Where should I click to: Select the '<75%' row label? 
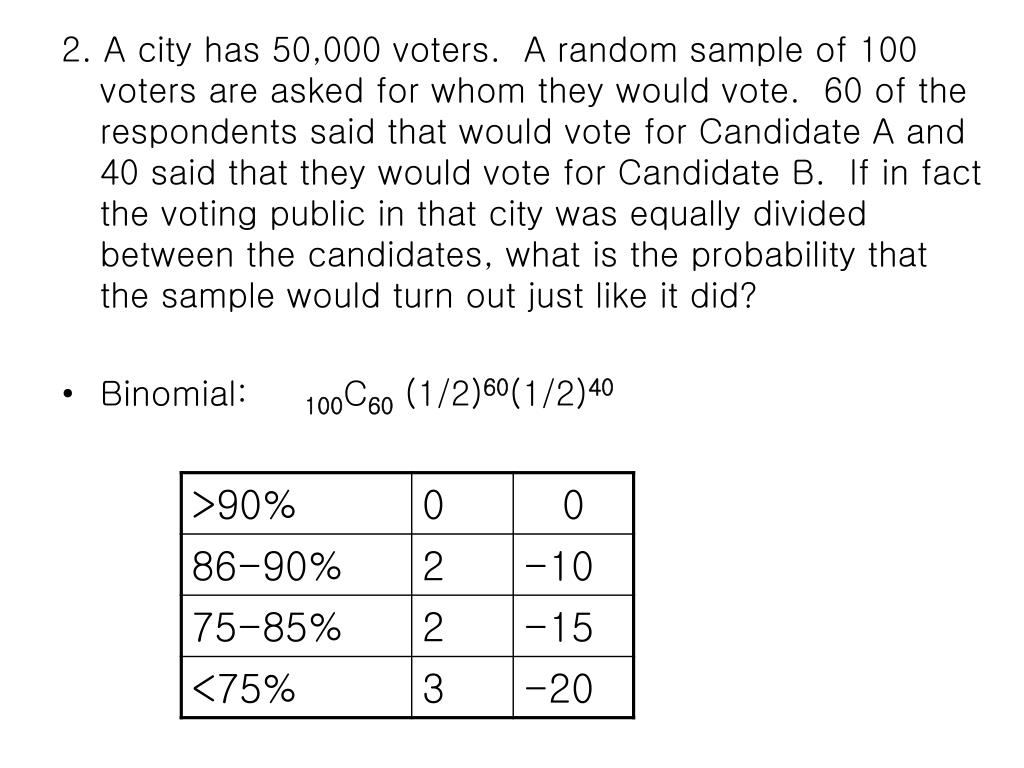tap(296, 687)
